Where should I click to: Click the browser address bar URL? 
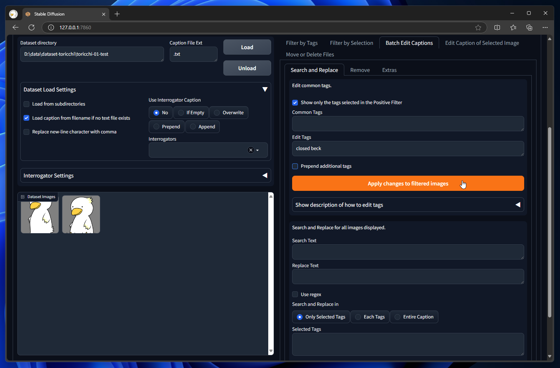click(75, 28)
